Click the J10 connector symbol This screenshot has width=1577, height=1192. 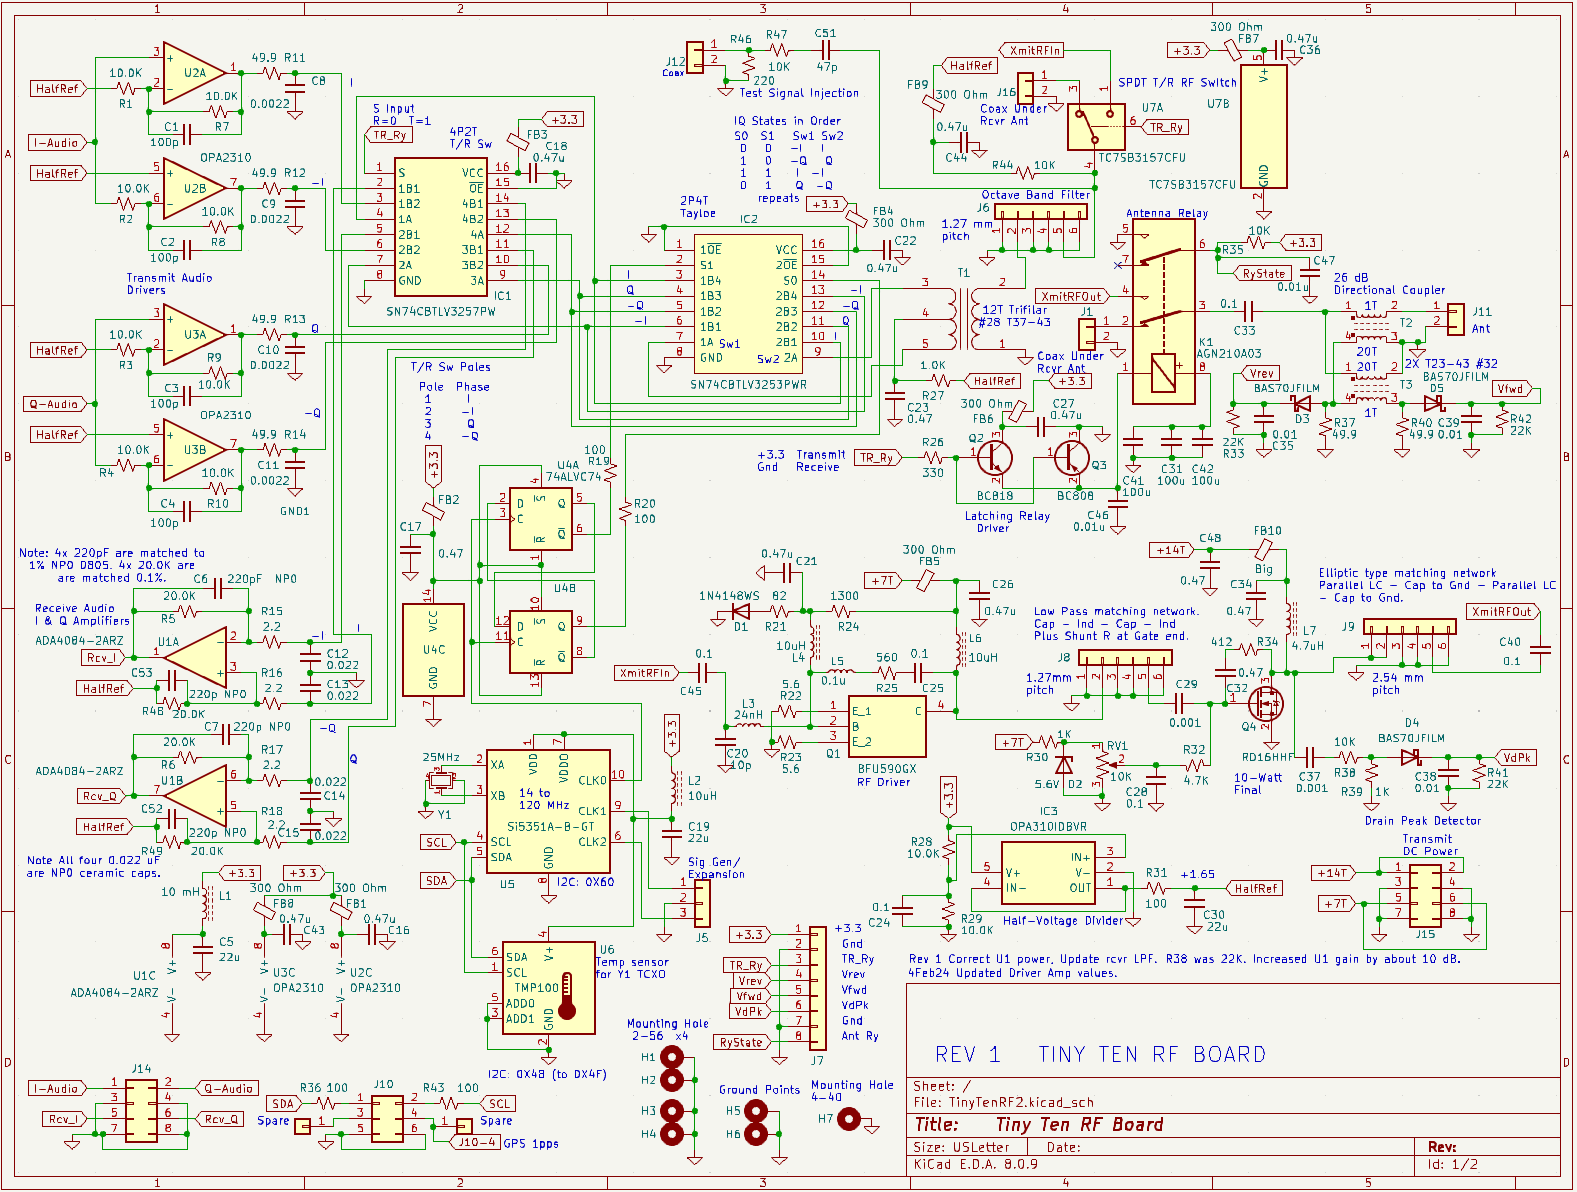pos(386,1118)
